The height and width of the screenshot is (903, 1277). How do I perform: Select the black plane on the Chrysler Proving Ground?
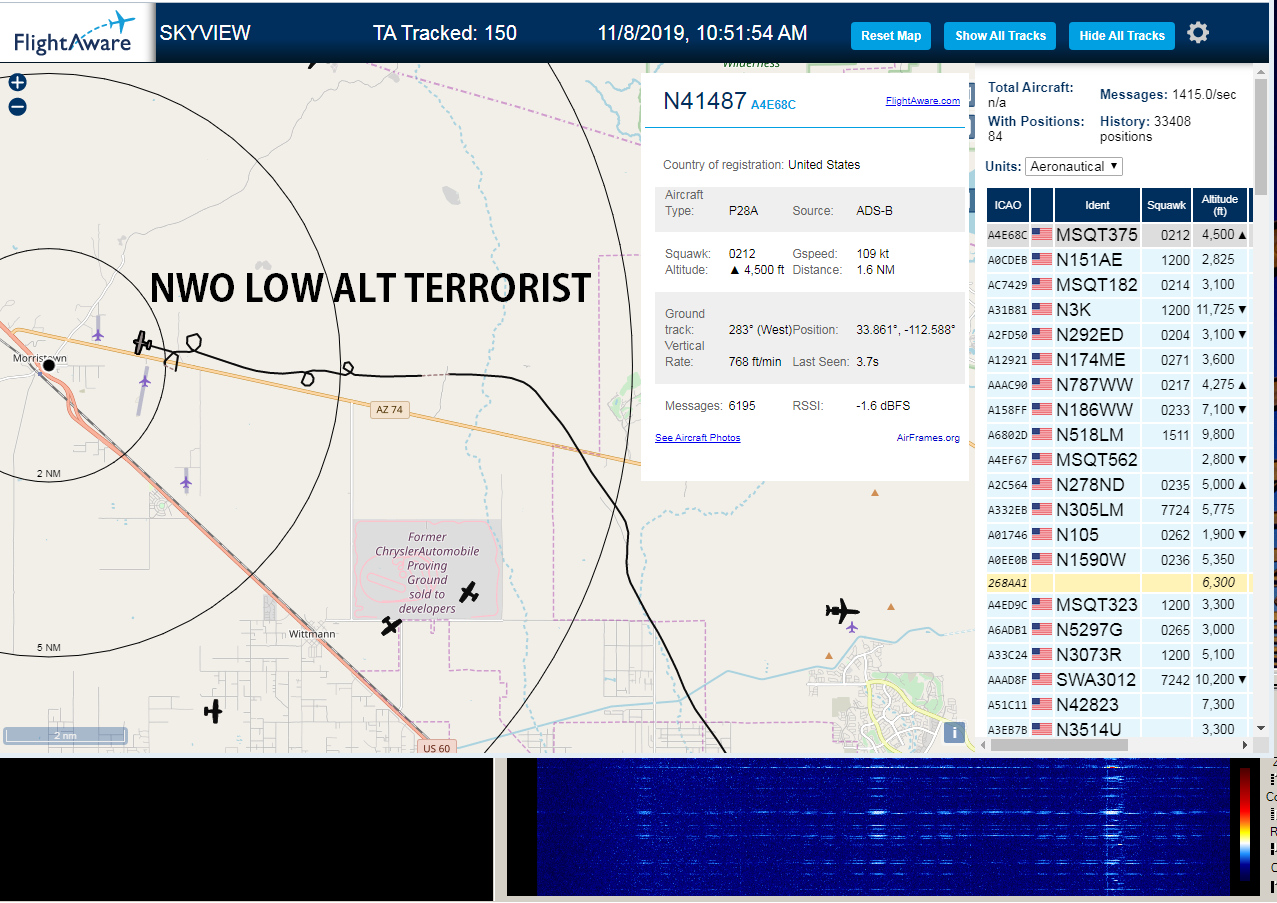click(468, 592)
